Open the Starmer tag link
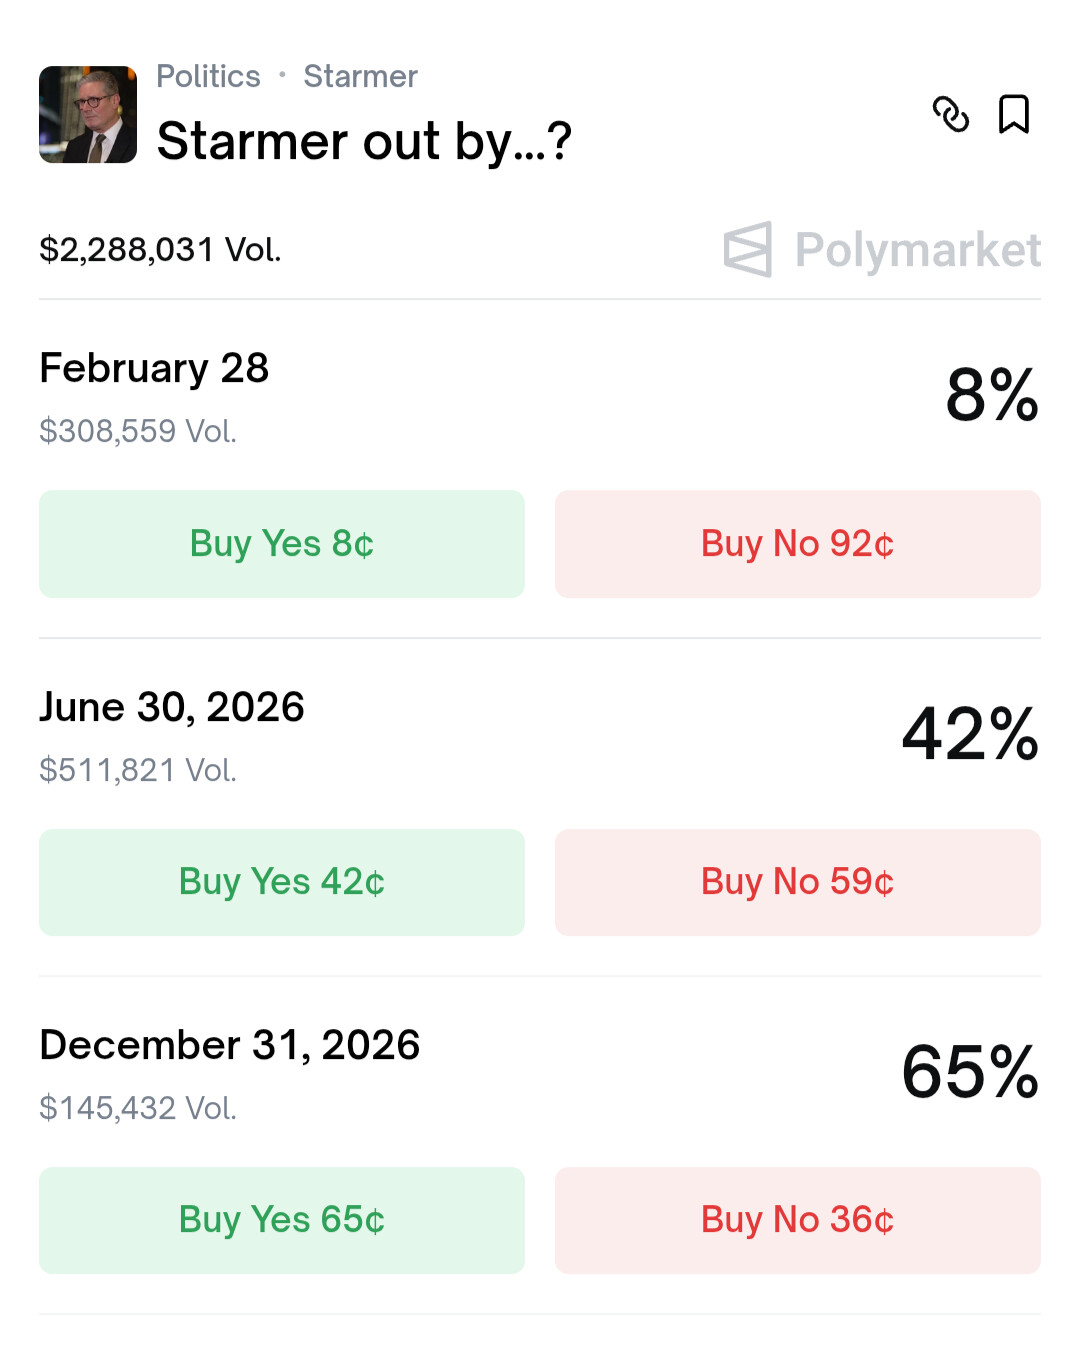The image size is (1080, 1357). pos(360,77)
